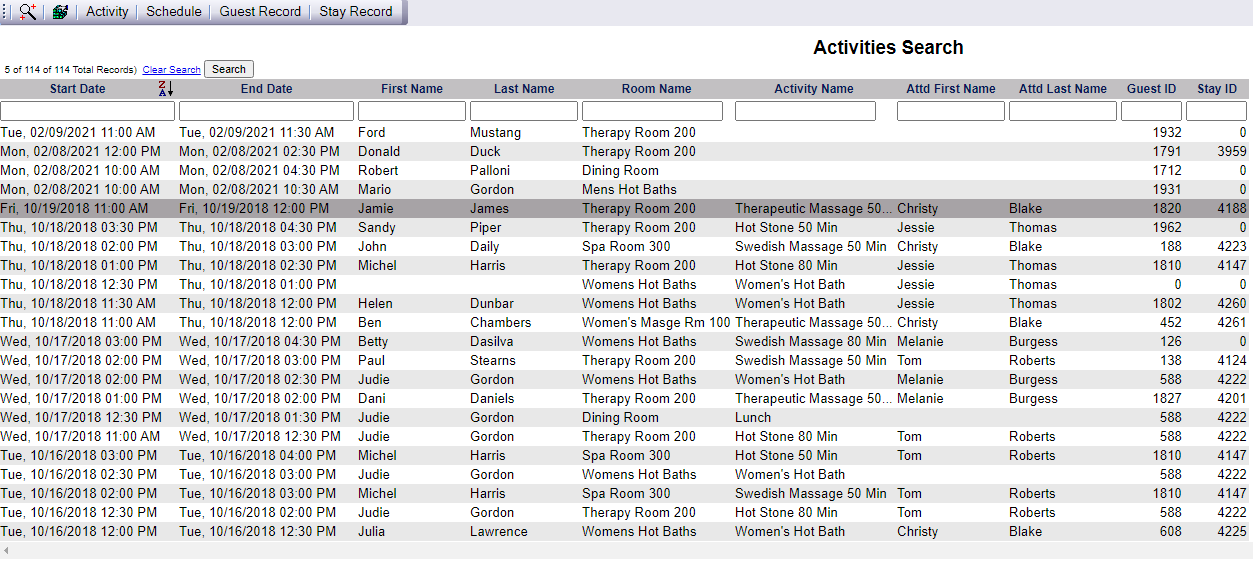Click last name Chambers in table
Screen dimensions: 1253x561
(x=500, y=322)
